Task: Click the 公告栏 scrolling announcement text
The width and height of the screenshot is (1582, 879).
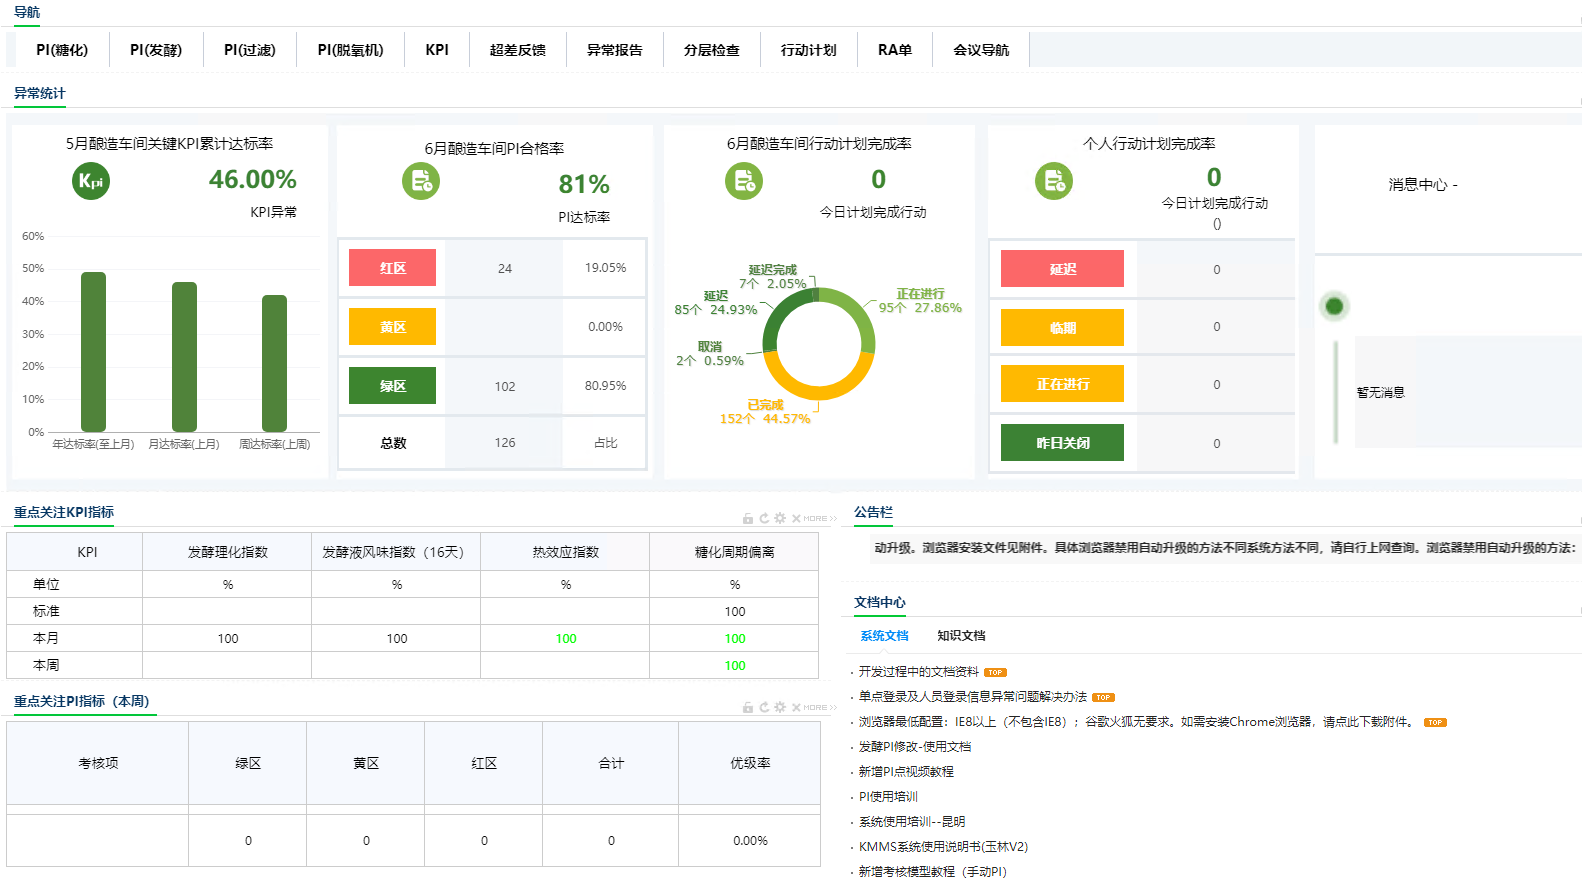Action: pyautogui.click(x=1225, y=548)
